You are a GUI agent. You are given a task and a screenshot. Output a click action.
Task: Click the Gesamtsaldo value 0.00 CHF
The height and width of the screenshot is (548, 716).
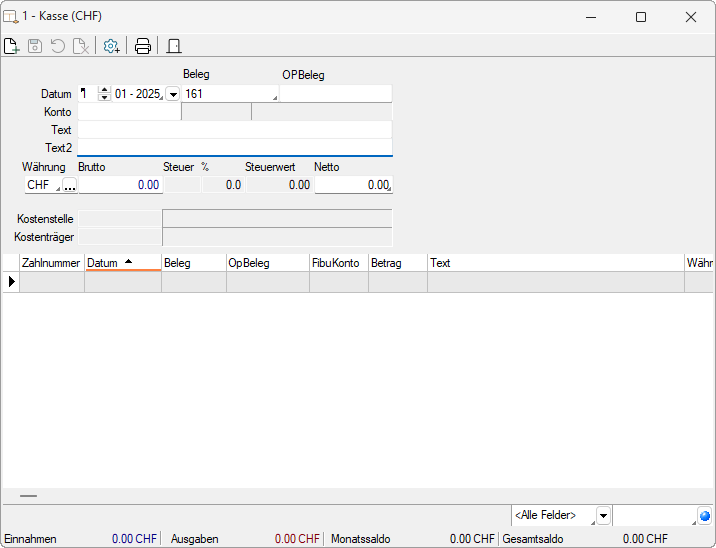pos(645,539)
